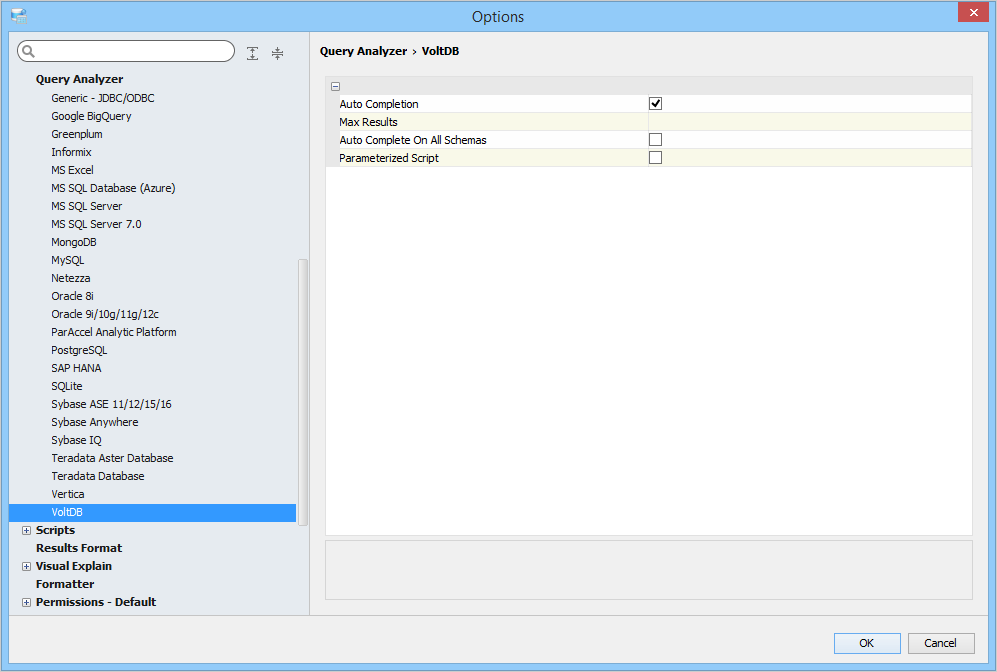The width and height of the screenshot is (997, 672).
Task: Select MySQL in the list
Action: tap(67, 260)
